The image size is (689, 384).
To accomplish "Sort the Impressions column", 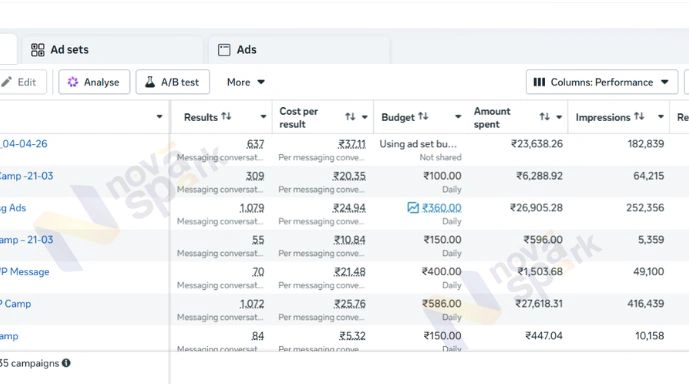I will click(x=639, y=116).
